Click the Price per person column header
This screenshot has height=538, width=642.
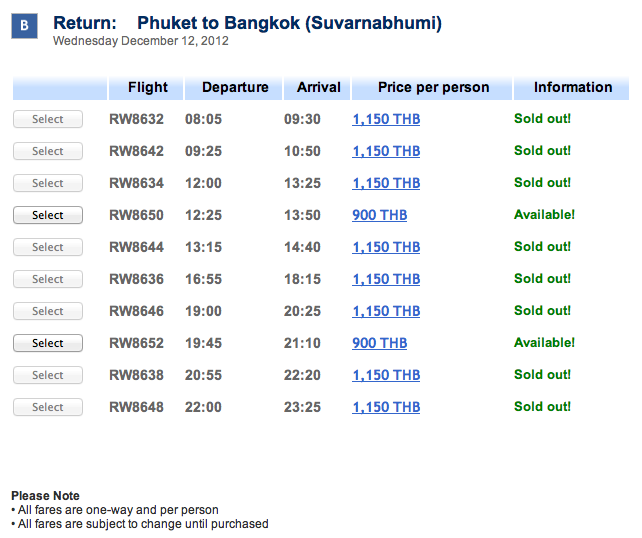click(x=433, y=87)
